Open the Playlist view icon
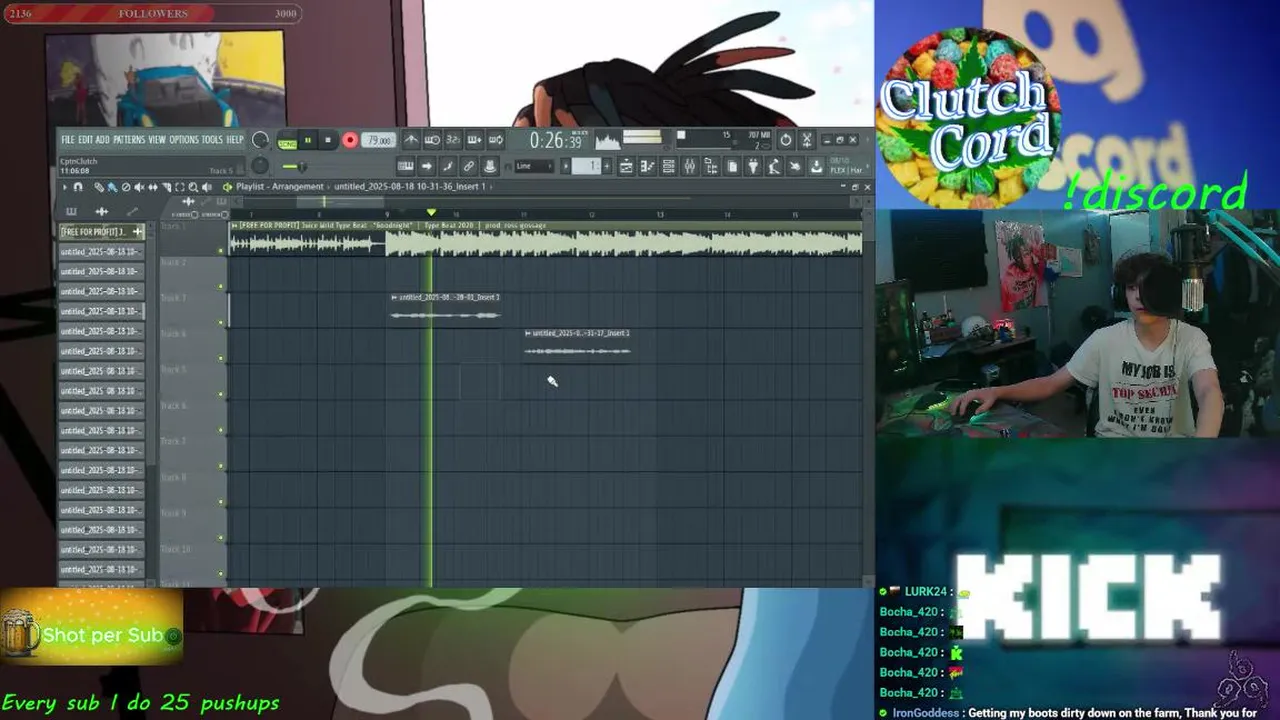The width and height of the screenshot is (1280, 720). pyautogui.click(x=626, y=166)
